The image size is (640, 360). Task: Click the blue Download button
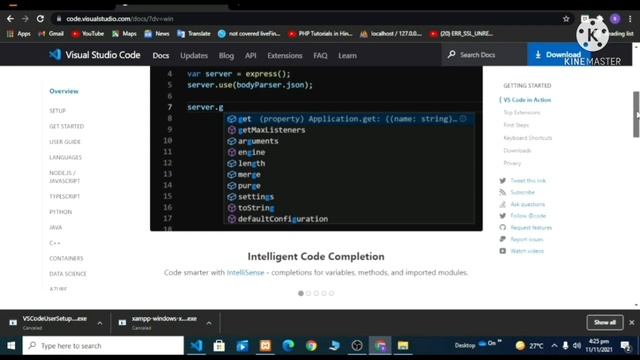pyautogui.click(x=558, y=54)
